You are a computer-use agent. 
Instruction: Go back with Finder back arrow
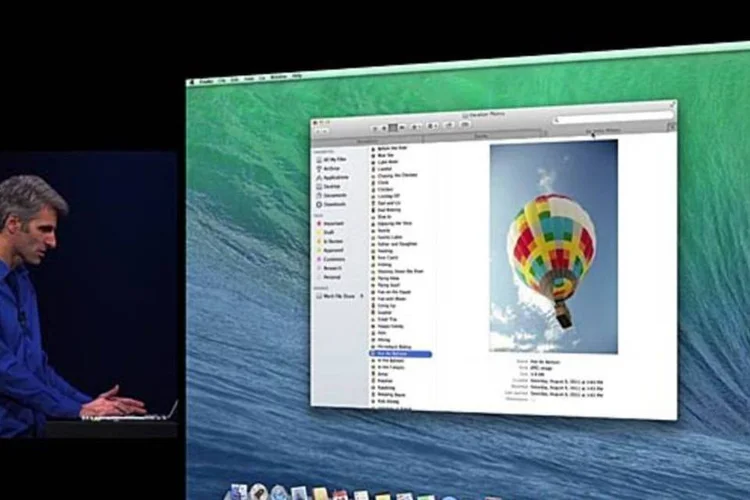pyautogui.click(x=318, y=130)
